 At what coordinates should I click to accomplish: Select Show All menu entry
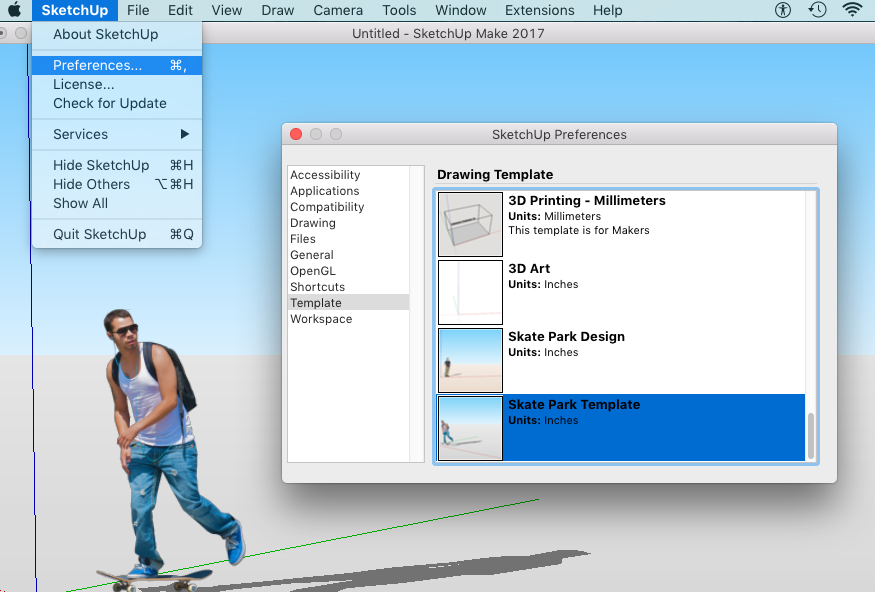point(117,203)
